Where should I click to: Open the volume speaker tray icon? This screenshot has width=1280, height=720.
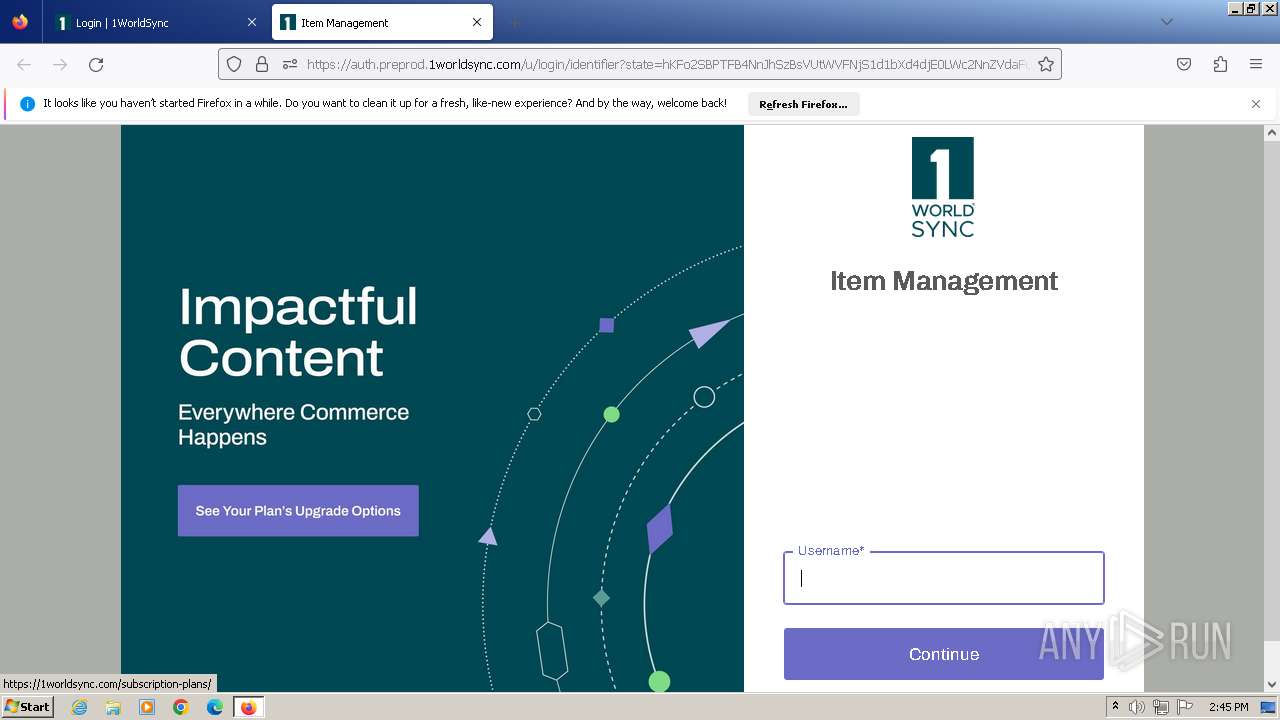pos(1137,707)
